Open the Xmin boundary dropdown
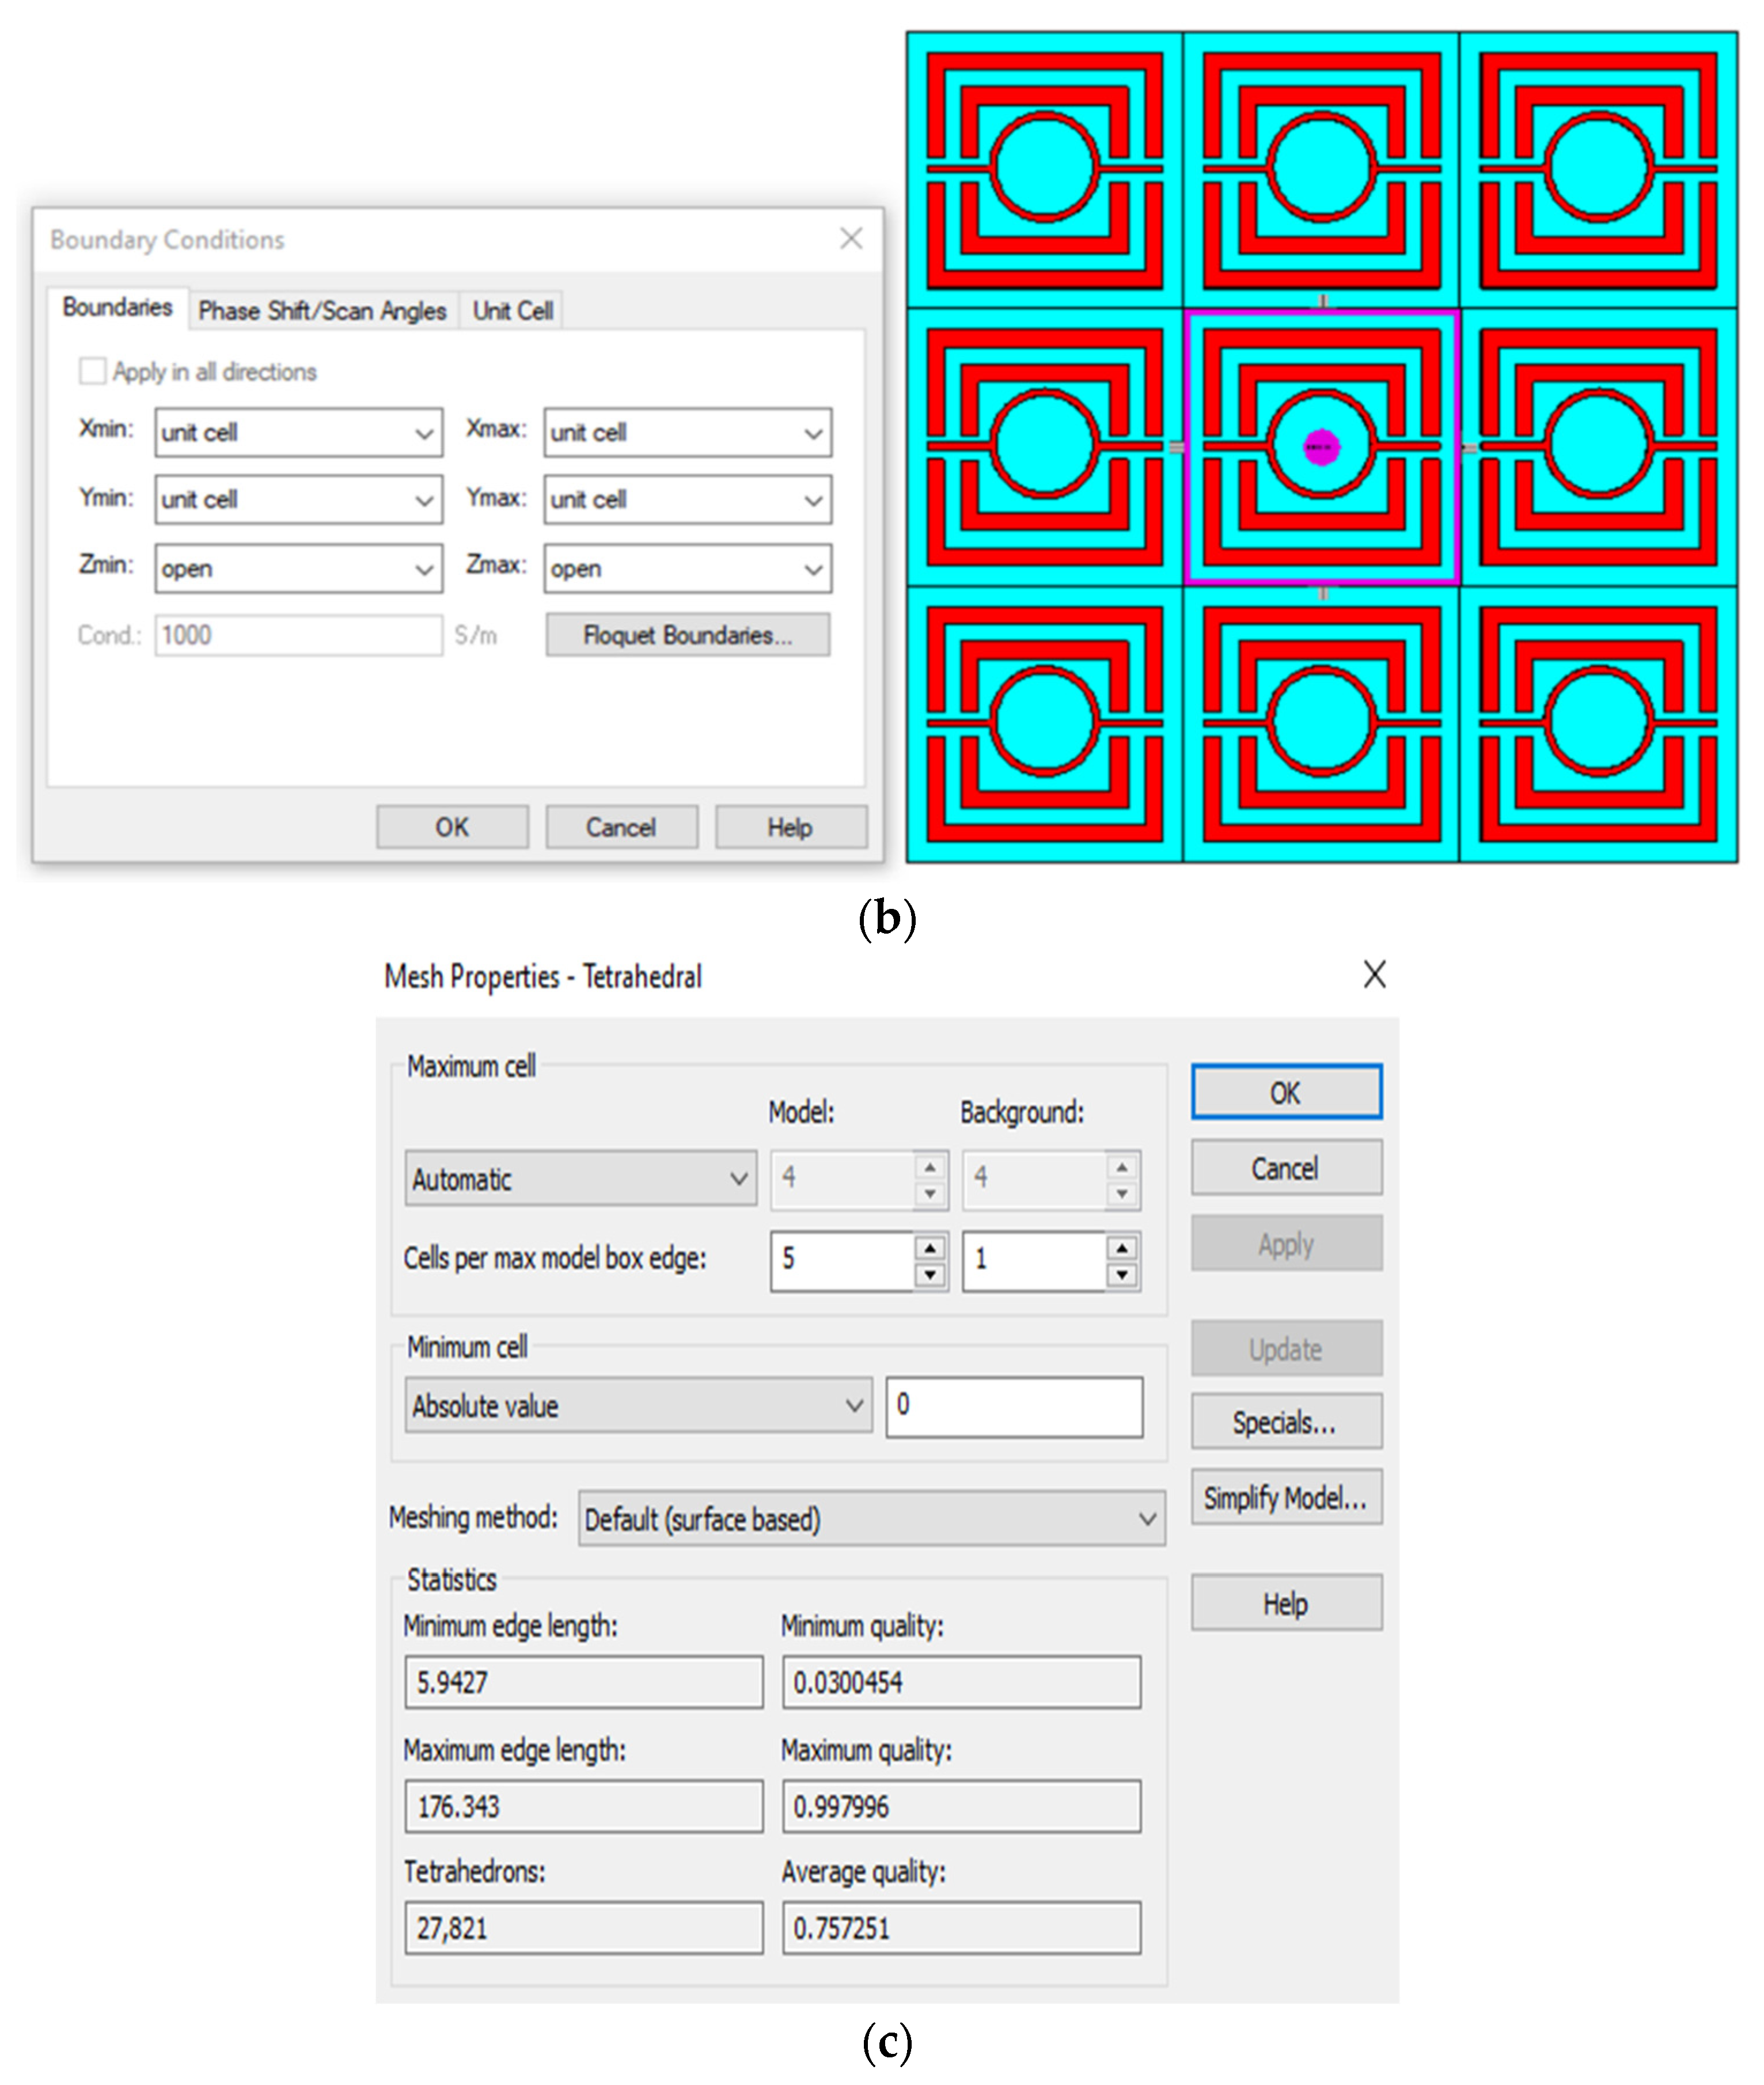1764x2085 pixels. [x=298, y=433]
